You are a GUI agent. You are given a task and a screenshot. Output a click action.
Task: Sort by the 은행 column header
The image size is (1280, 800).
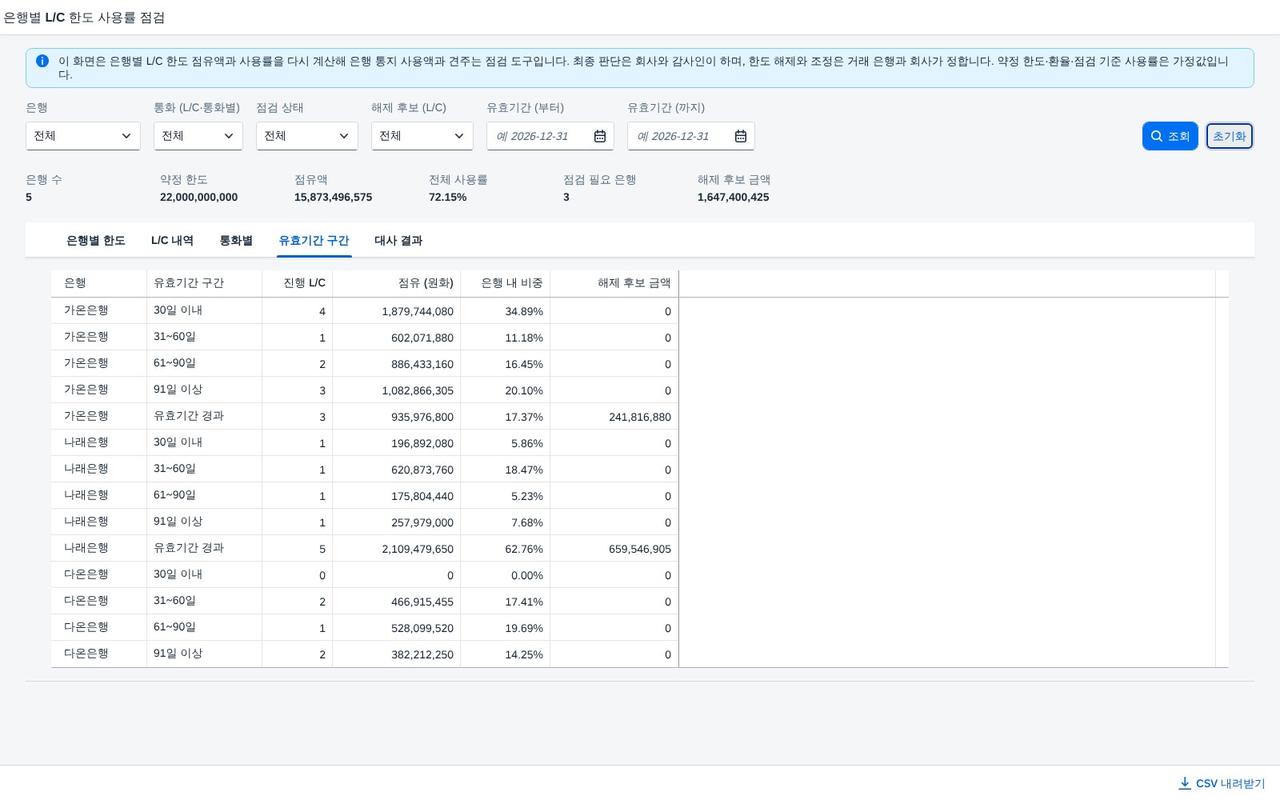click(x=99, y=283)
